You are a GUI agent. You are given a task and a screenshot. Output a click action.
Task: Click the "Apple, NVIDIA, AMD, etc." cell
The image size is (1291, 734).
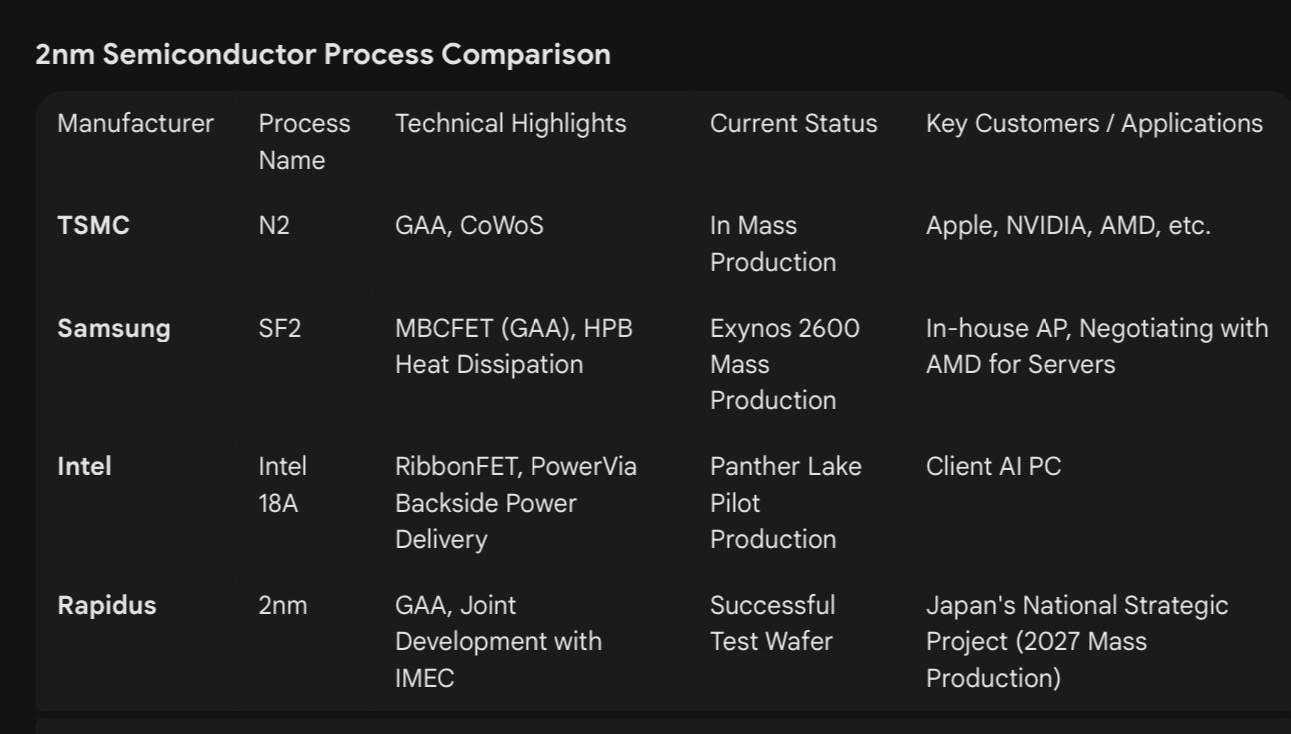[x=1068, y=226]
